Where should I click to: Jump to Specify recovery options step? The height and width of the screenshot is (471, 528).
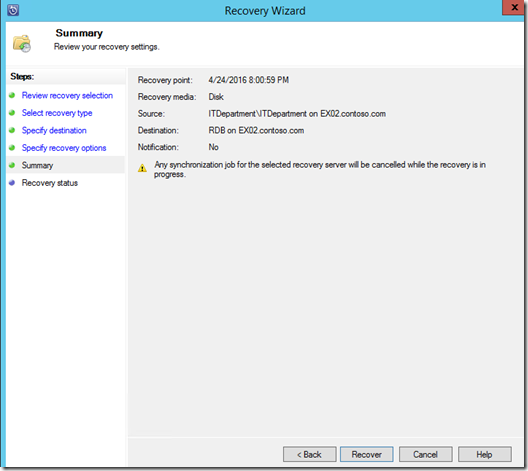point(64,148)
